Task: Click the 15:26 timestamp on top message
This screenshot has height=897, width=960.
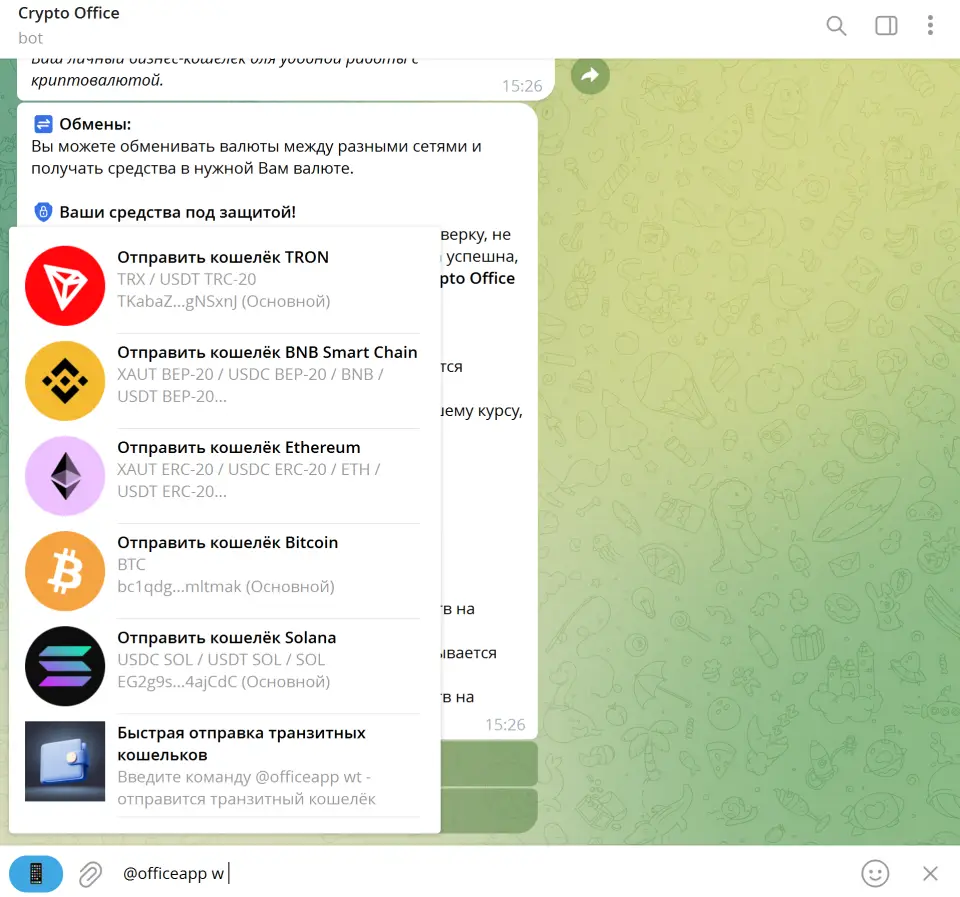Action: [x=522, y=86]
